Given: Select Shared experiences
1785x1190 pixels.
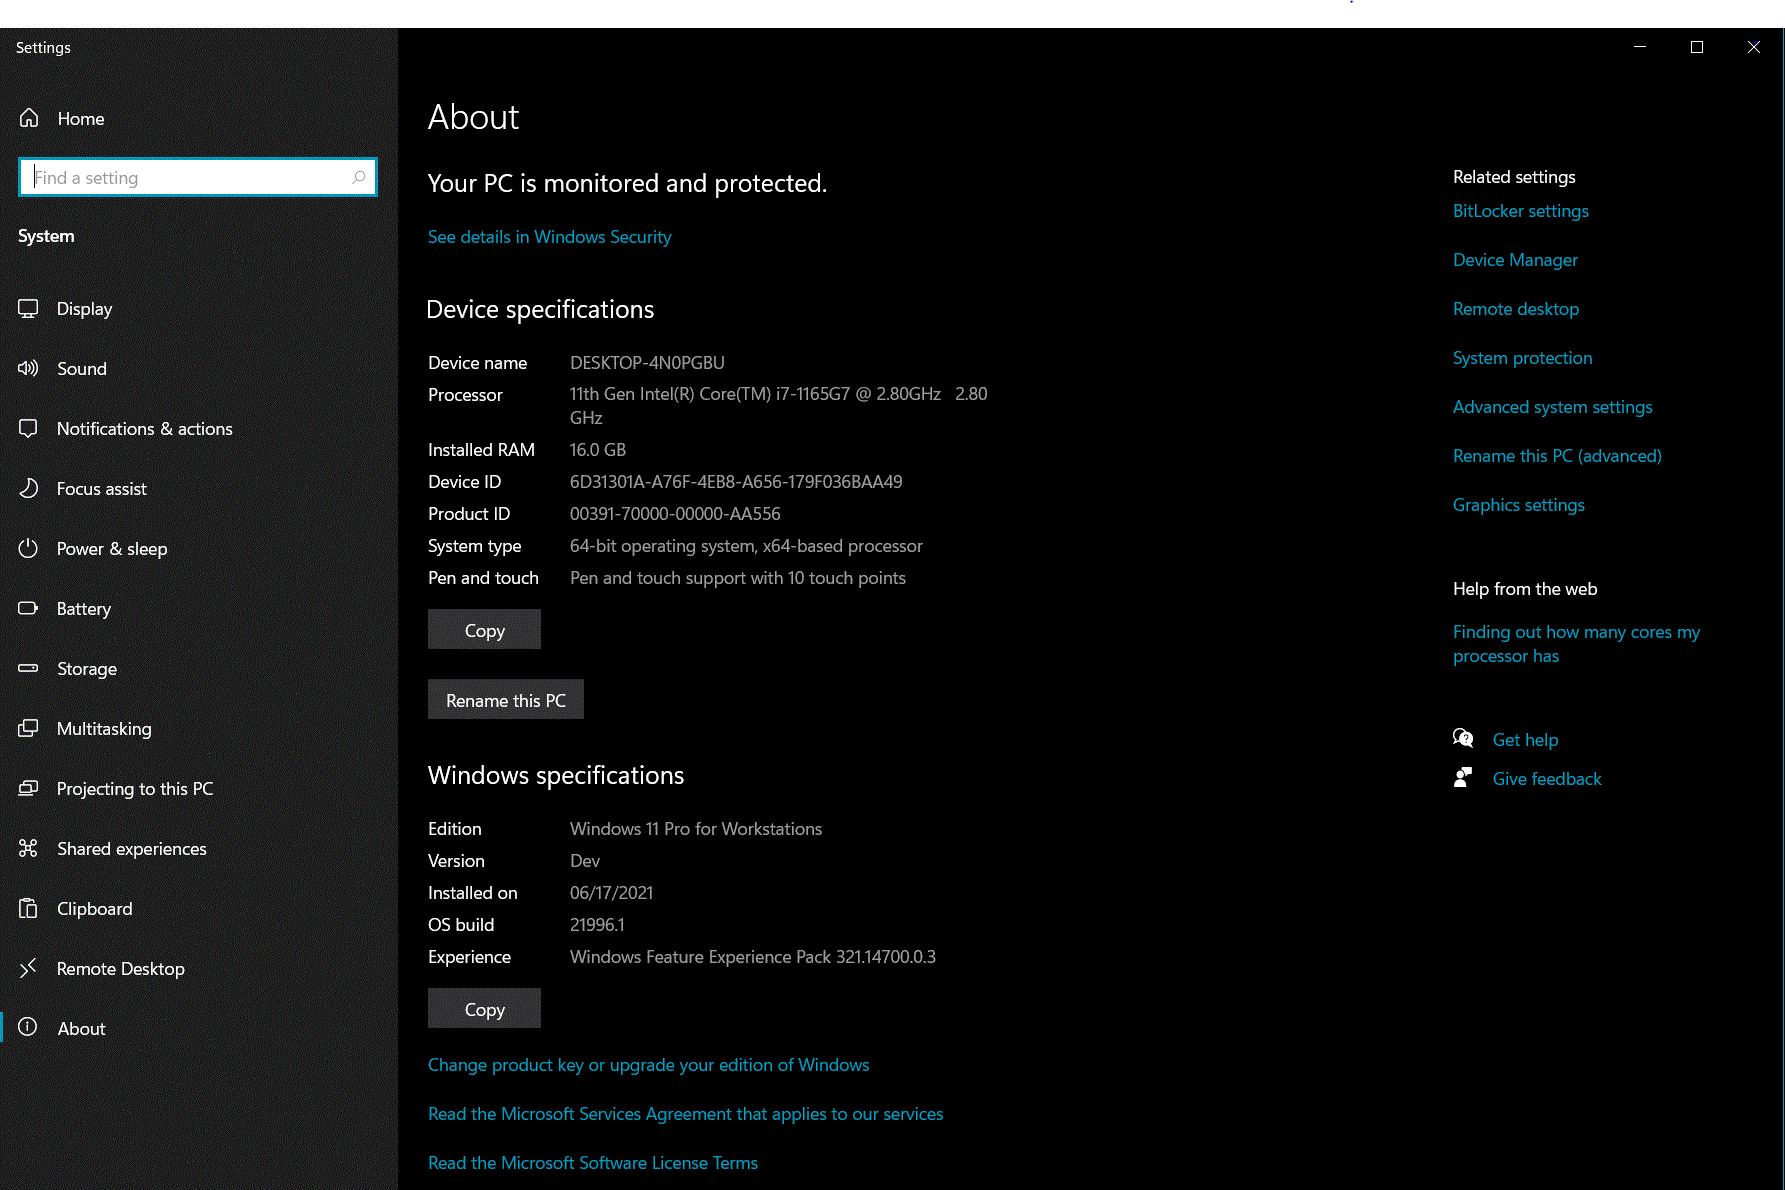Looking at the screenshot, I should (199, 849).
